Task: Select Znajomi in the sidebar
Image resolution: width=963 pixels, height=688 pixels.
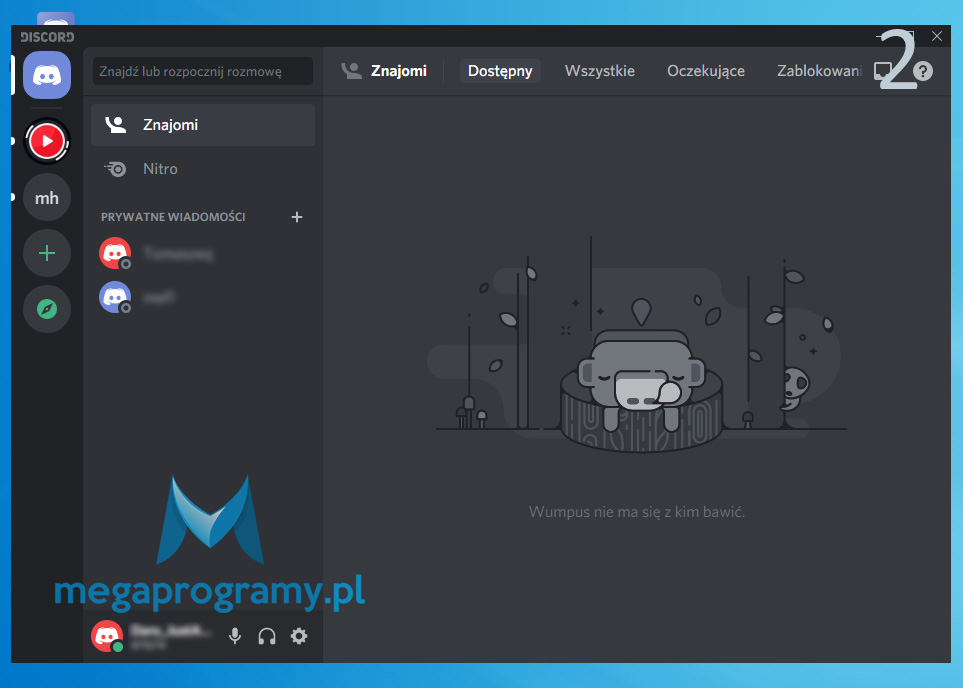Action: [x=203, y=125]
